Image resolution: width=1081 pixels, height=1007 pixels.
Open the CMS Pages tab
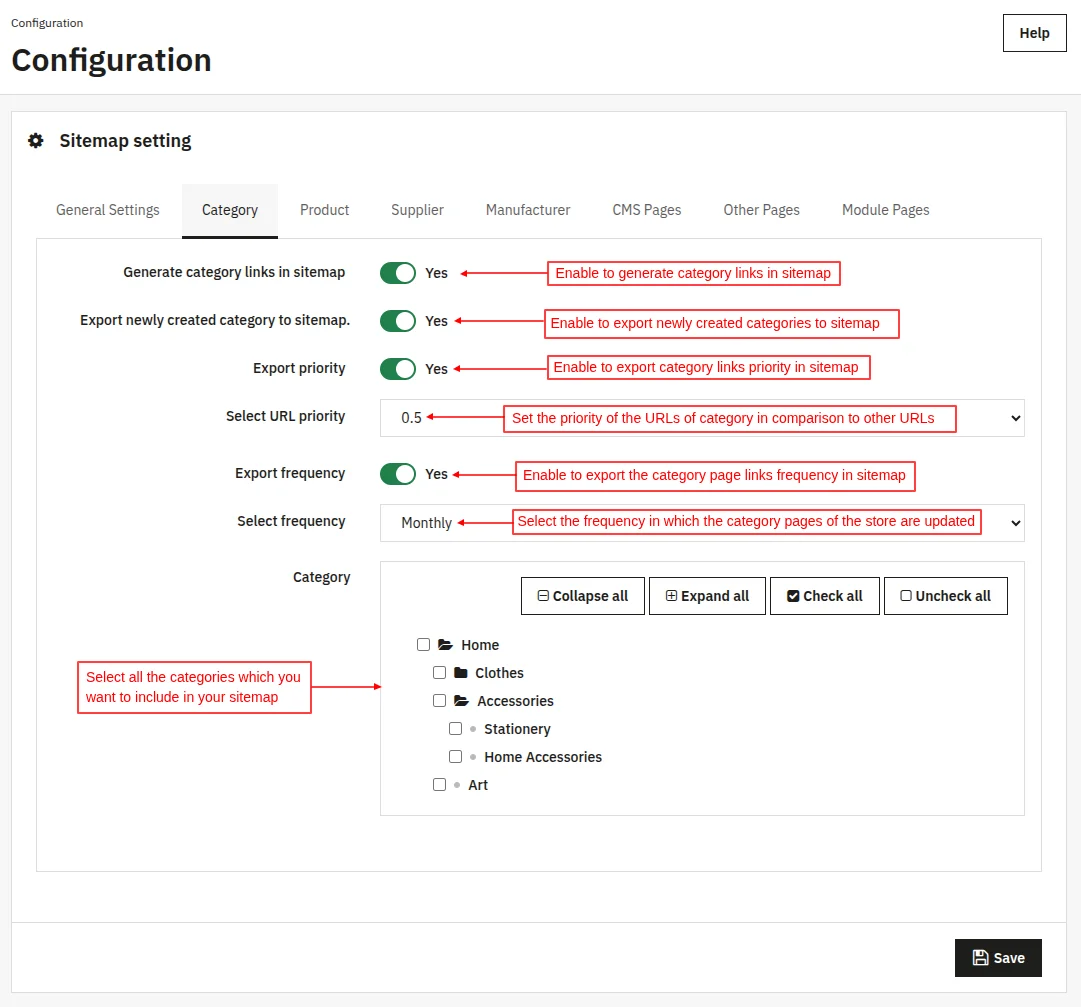[647, 210]
